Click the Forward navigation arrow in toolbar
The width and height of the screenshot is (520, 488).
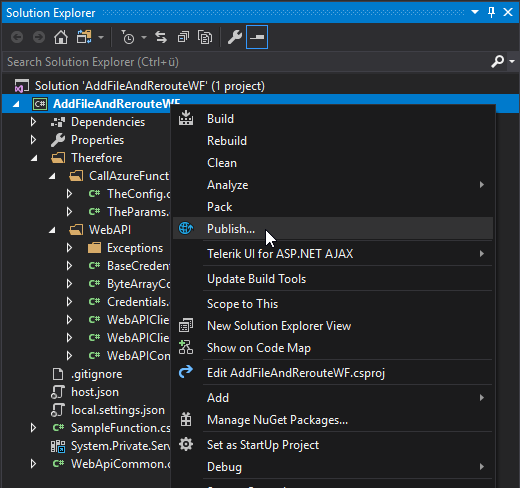[39, 37]
